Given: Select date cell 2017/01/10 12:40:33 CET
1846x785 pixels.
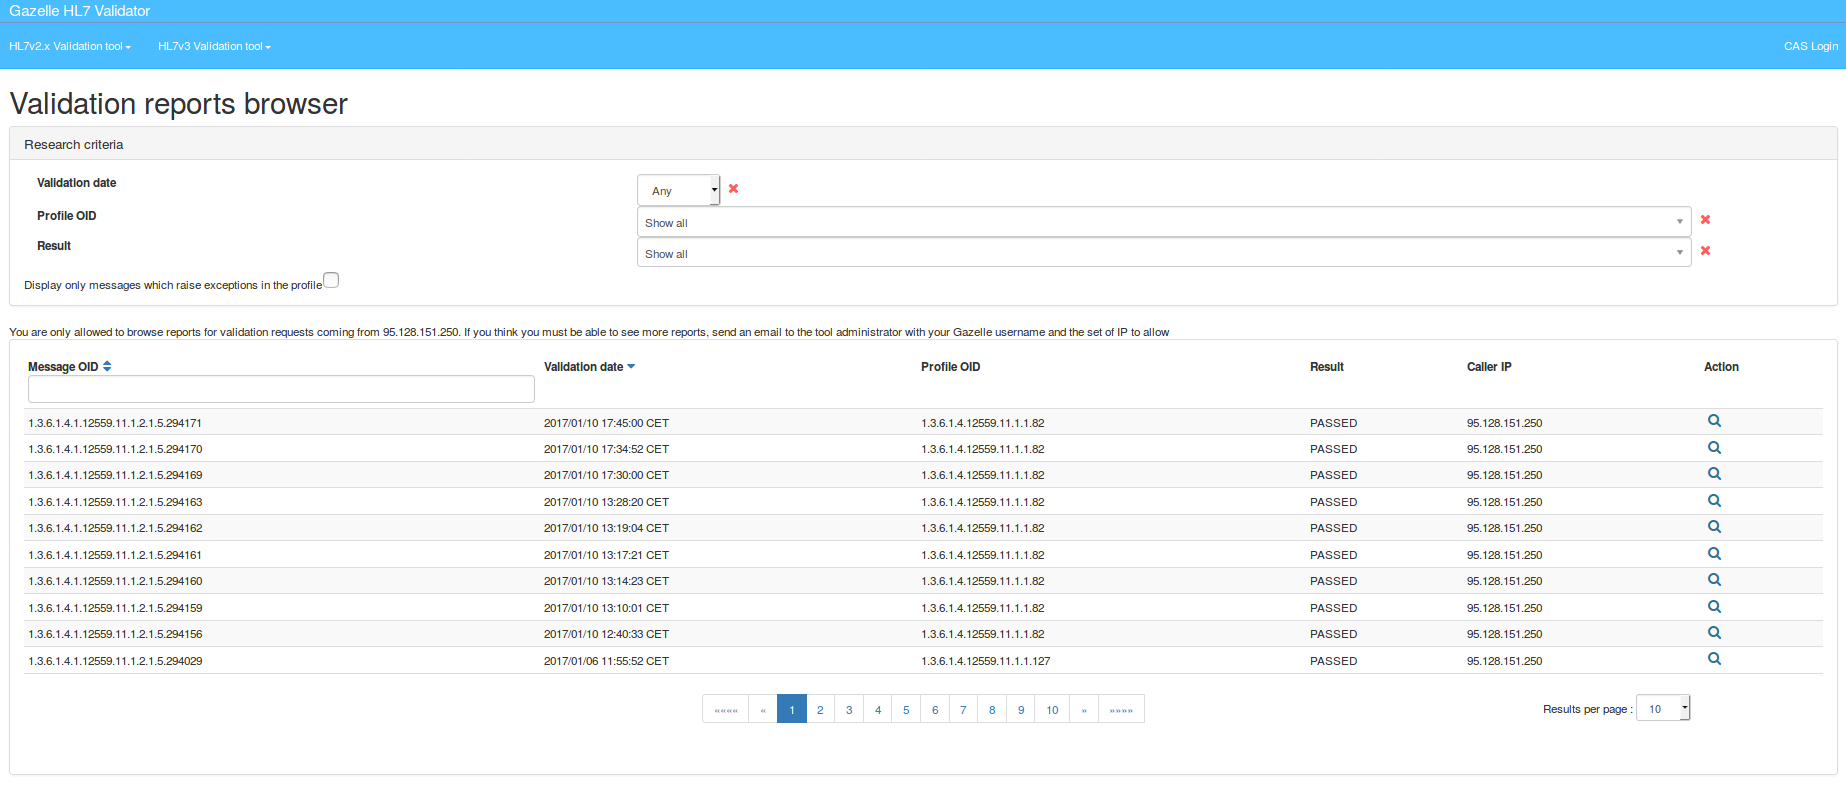Looking at the screenshot, I should pyautogui.click(x=606, y=634).
